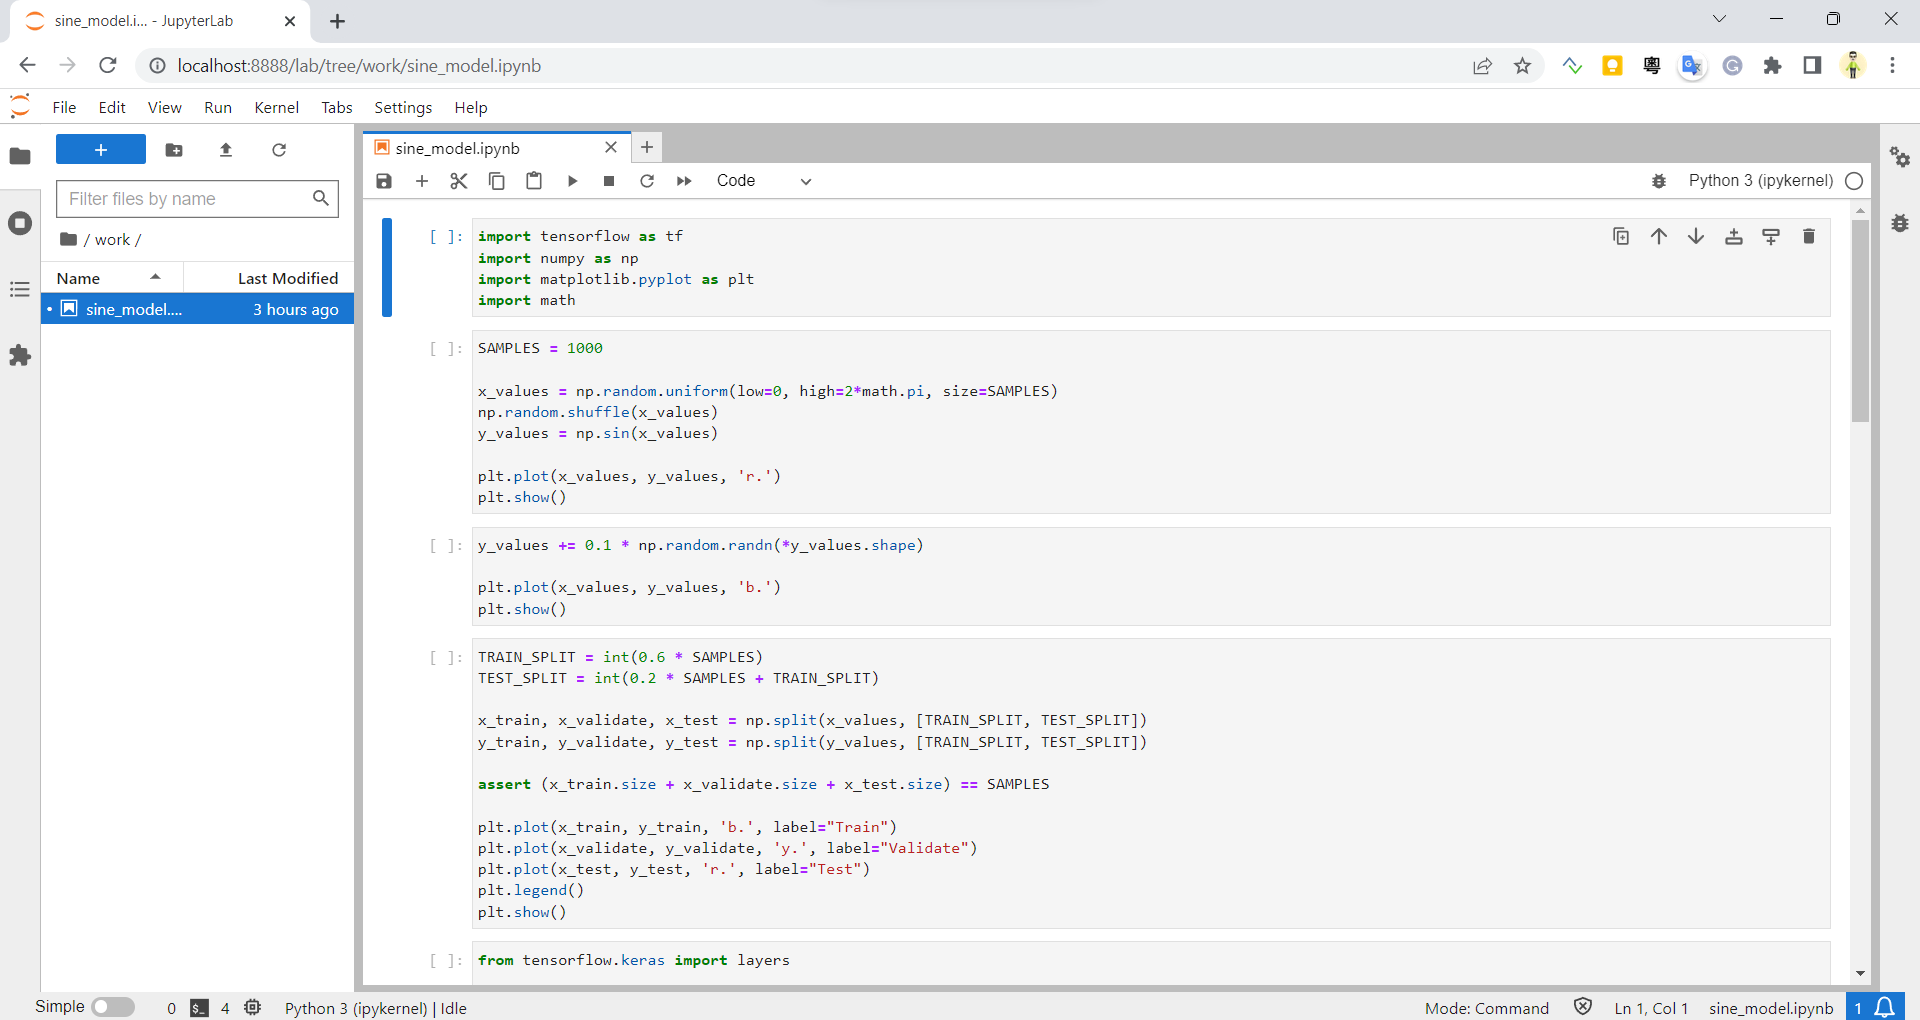
Task: Sort files by Last Modified column
Action: (269, 278)
